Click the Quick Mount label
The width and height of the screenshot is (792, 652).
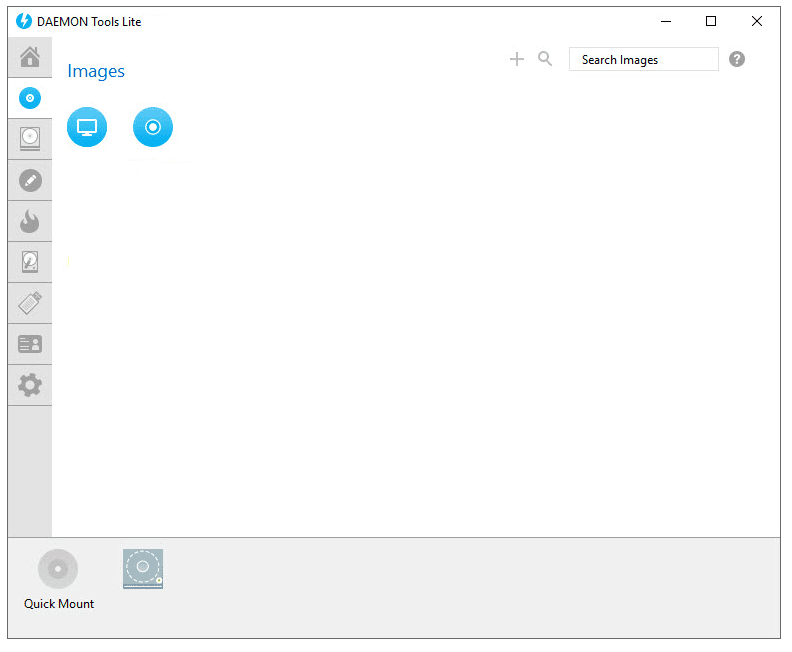(59, 604)
